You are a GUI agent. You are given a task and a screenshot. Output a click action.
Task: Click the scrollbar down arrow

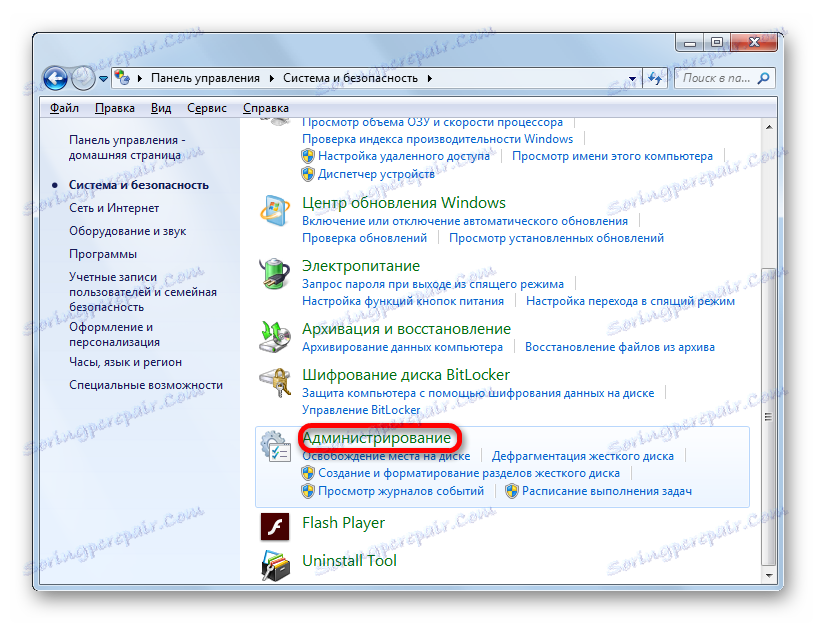tap(769, 576)
